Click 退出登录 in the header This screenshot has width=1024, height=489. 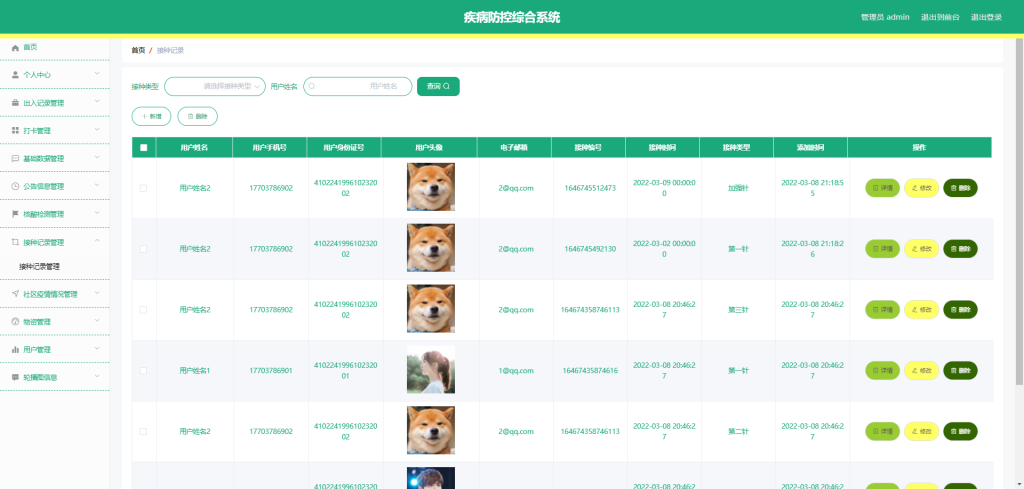(x=986, y=18)
